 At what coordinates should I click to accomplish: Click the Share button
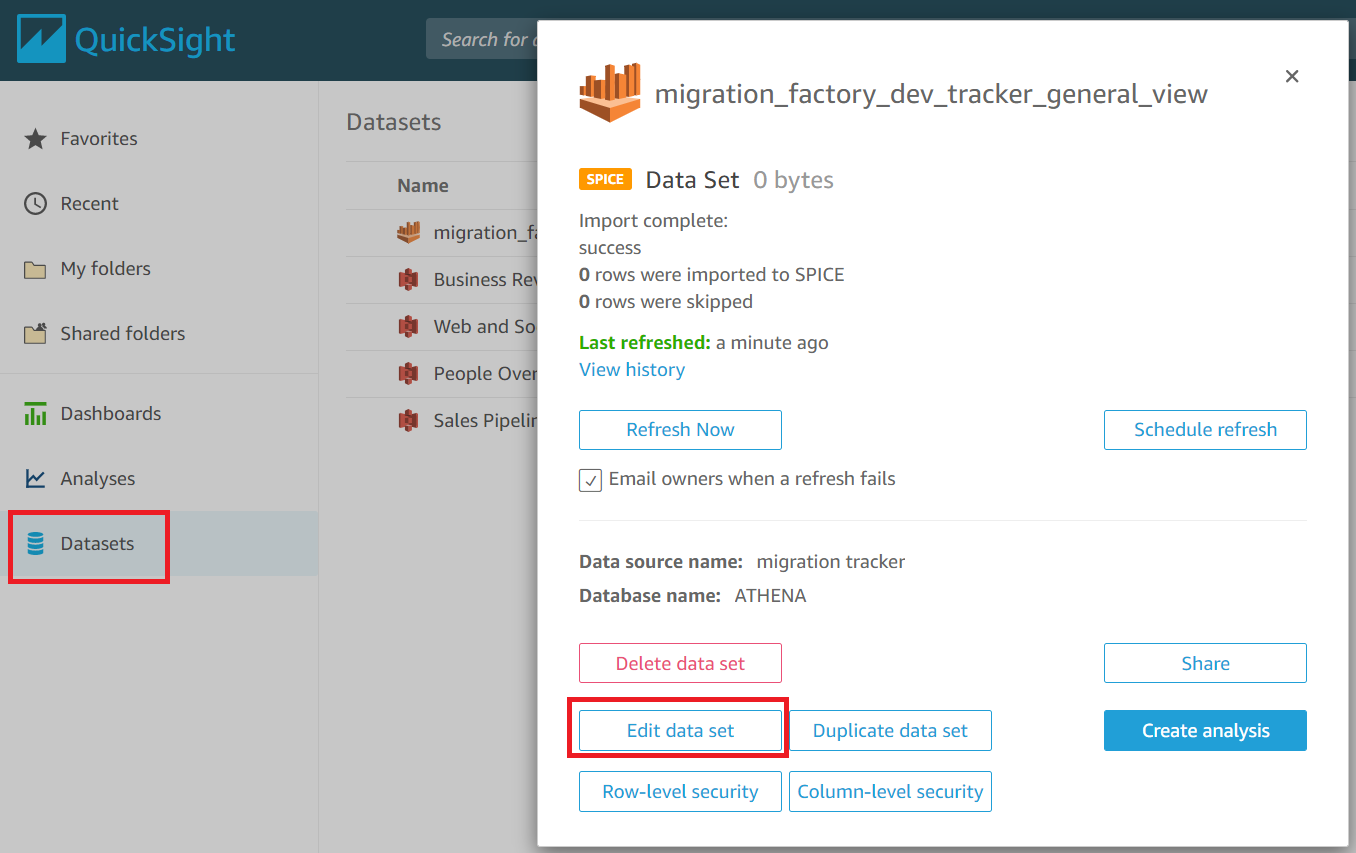pos(1205,663)
